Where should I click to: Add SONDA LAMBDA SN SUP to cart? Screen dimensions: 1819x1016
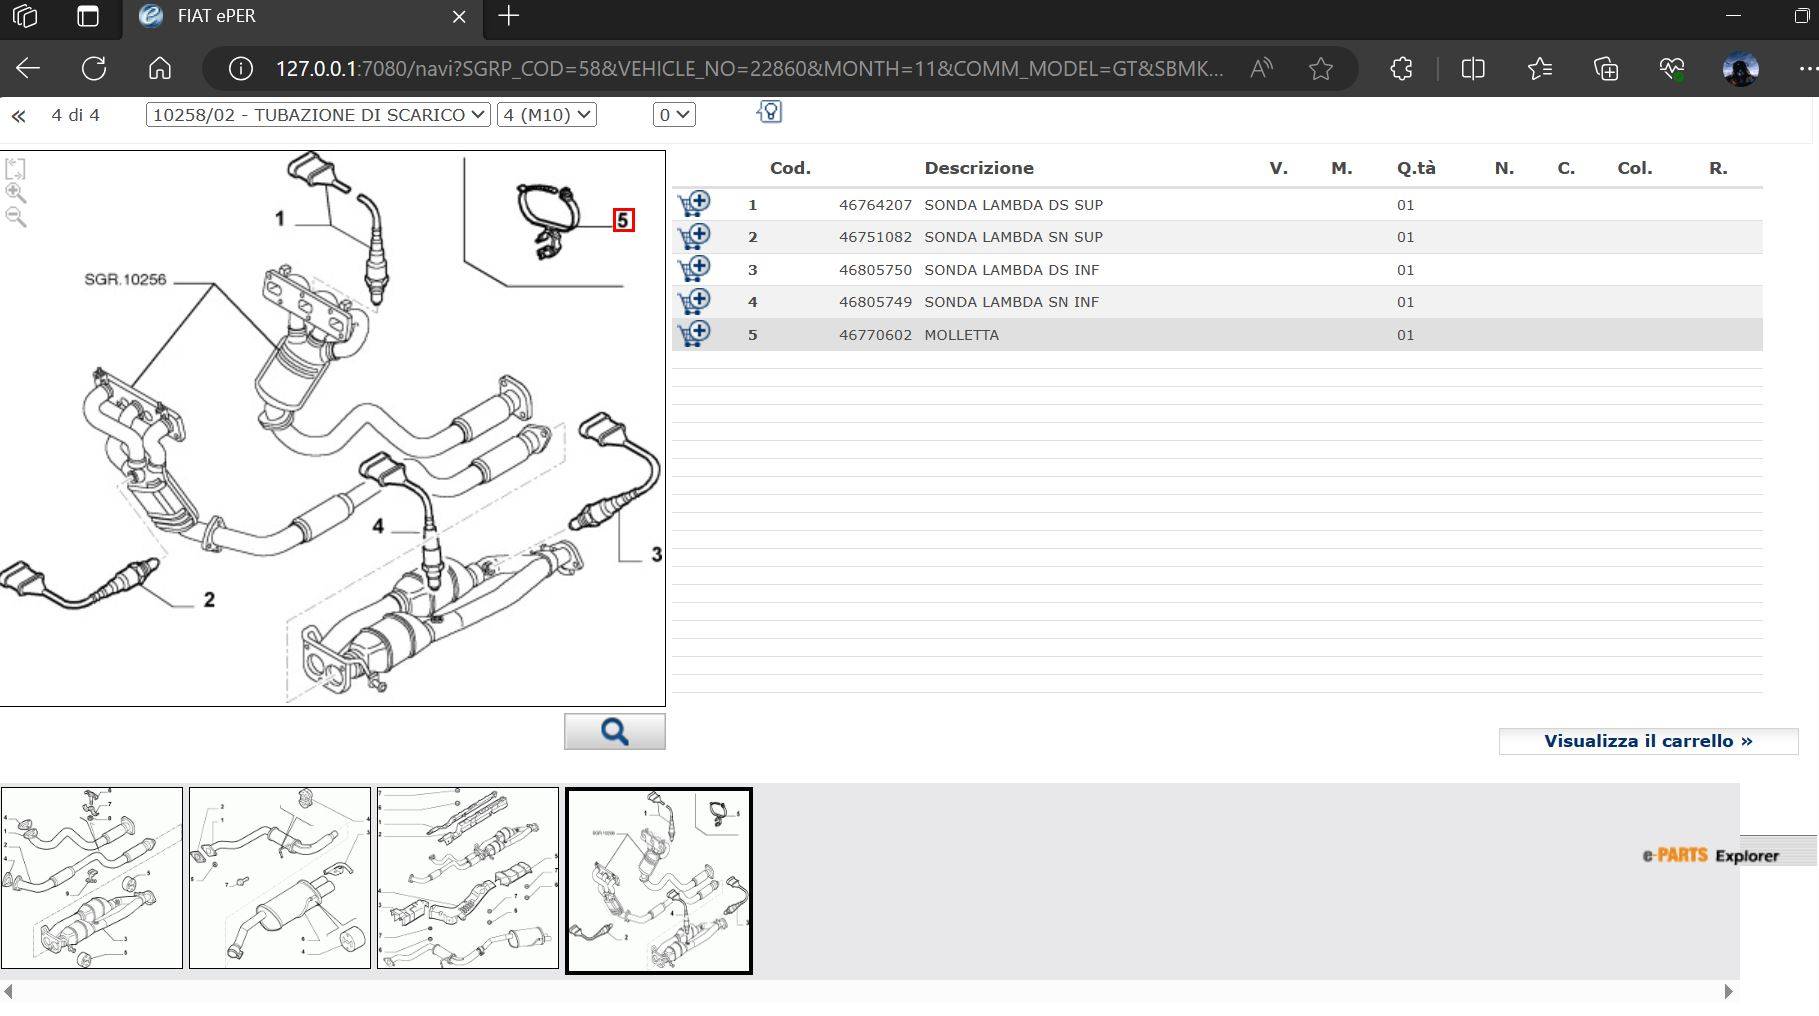pos(694,237)
